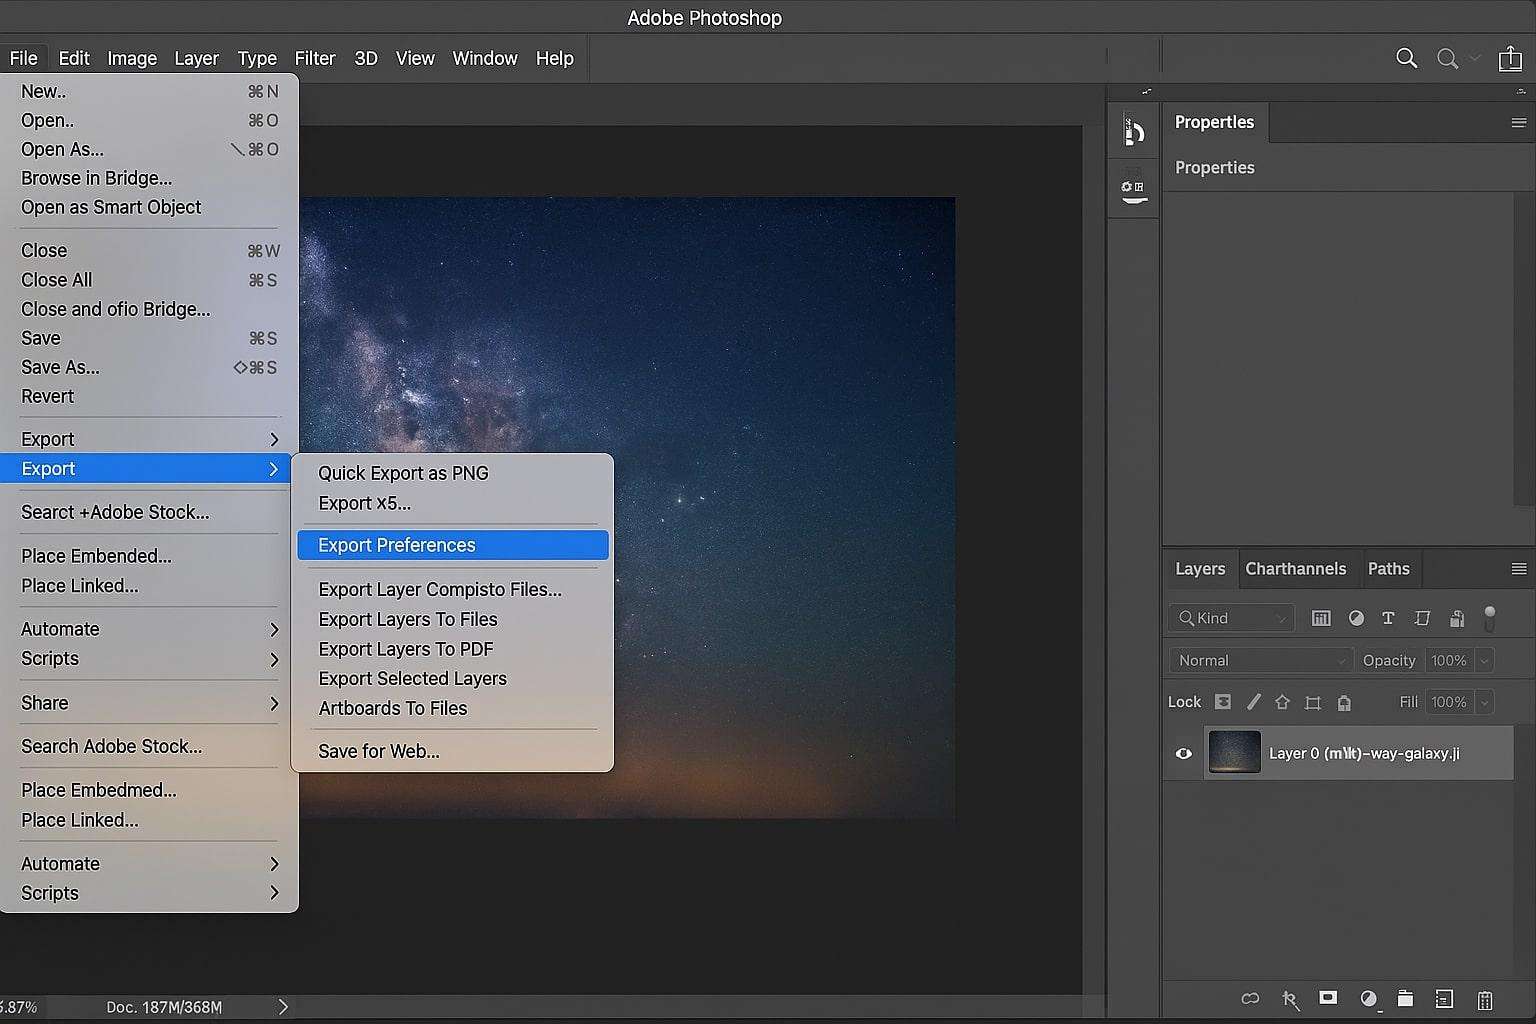This screenshot has width=1536, height=1024.
Task: Click the delete layer trash icon
Action: [x=1485, y=999]
